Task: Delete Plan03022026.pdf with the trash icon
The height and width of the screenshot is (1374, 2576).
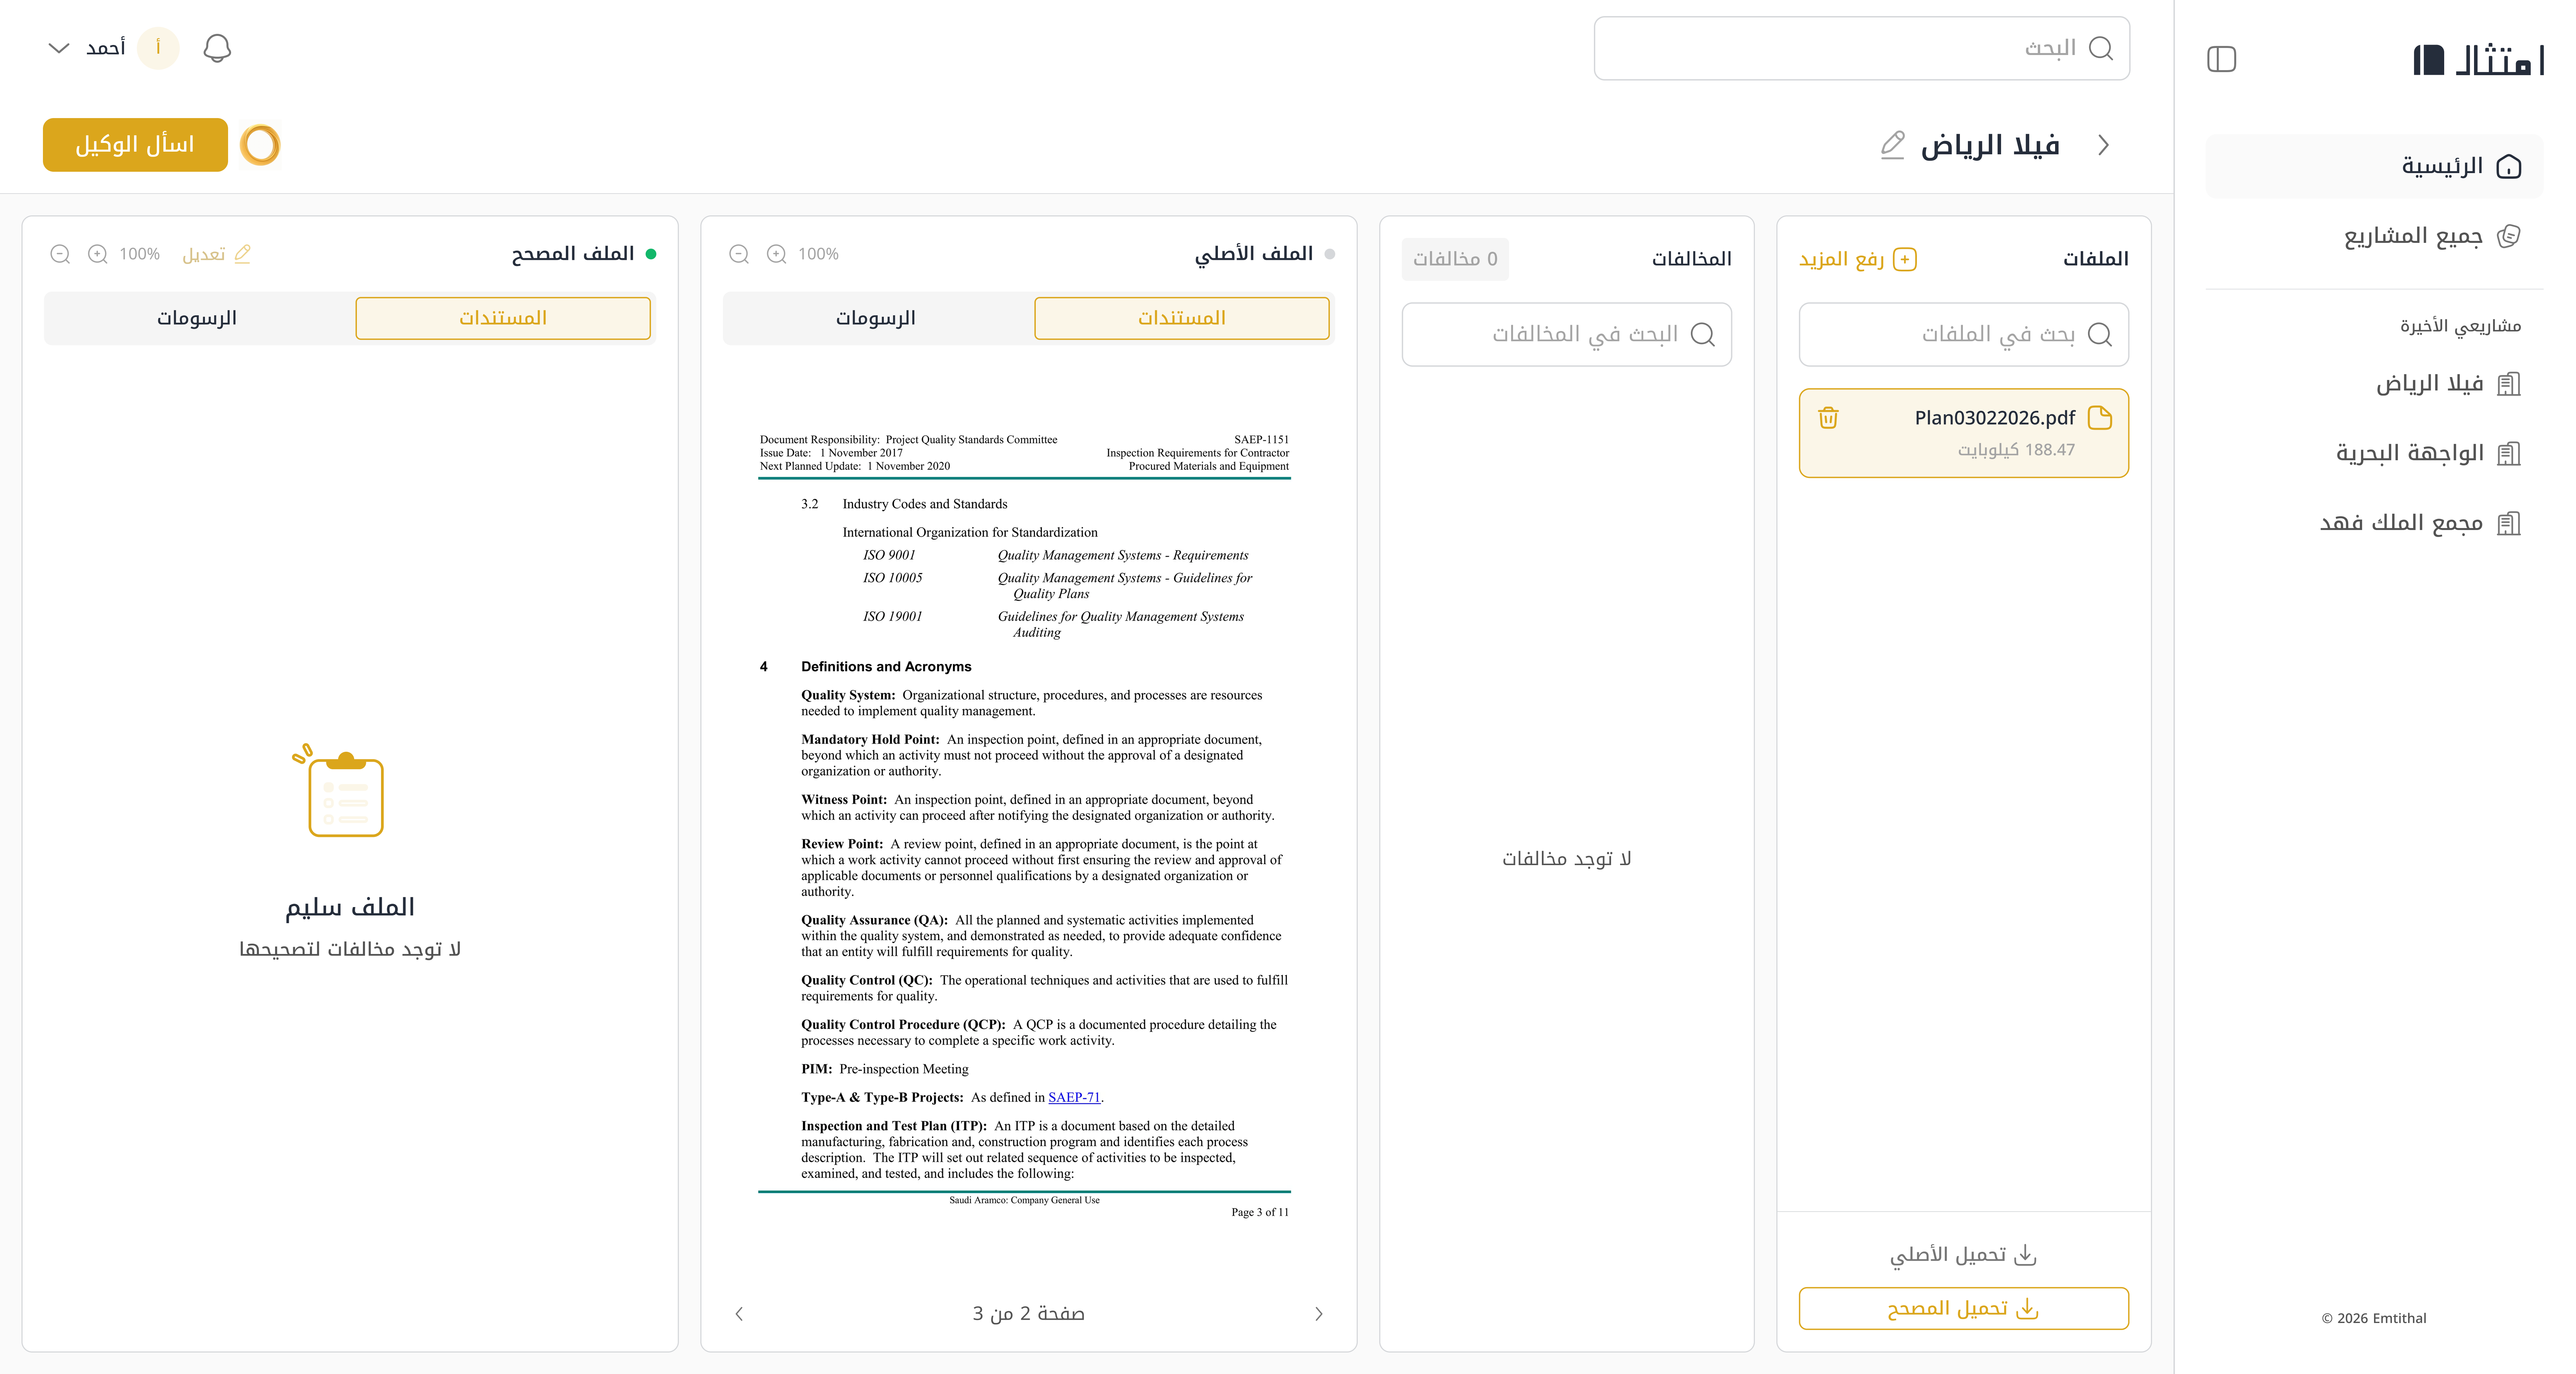Action: [1828, 418]
